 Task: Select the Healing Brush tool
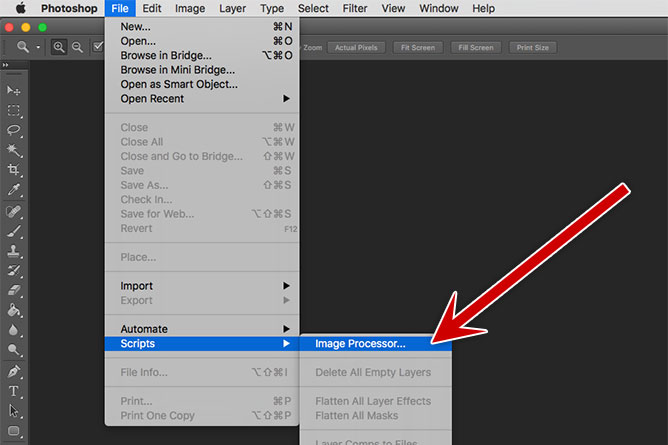click(x=14, y=212)
